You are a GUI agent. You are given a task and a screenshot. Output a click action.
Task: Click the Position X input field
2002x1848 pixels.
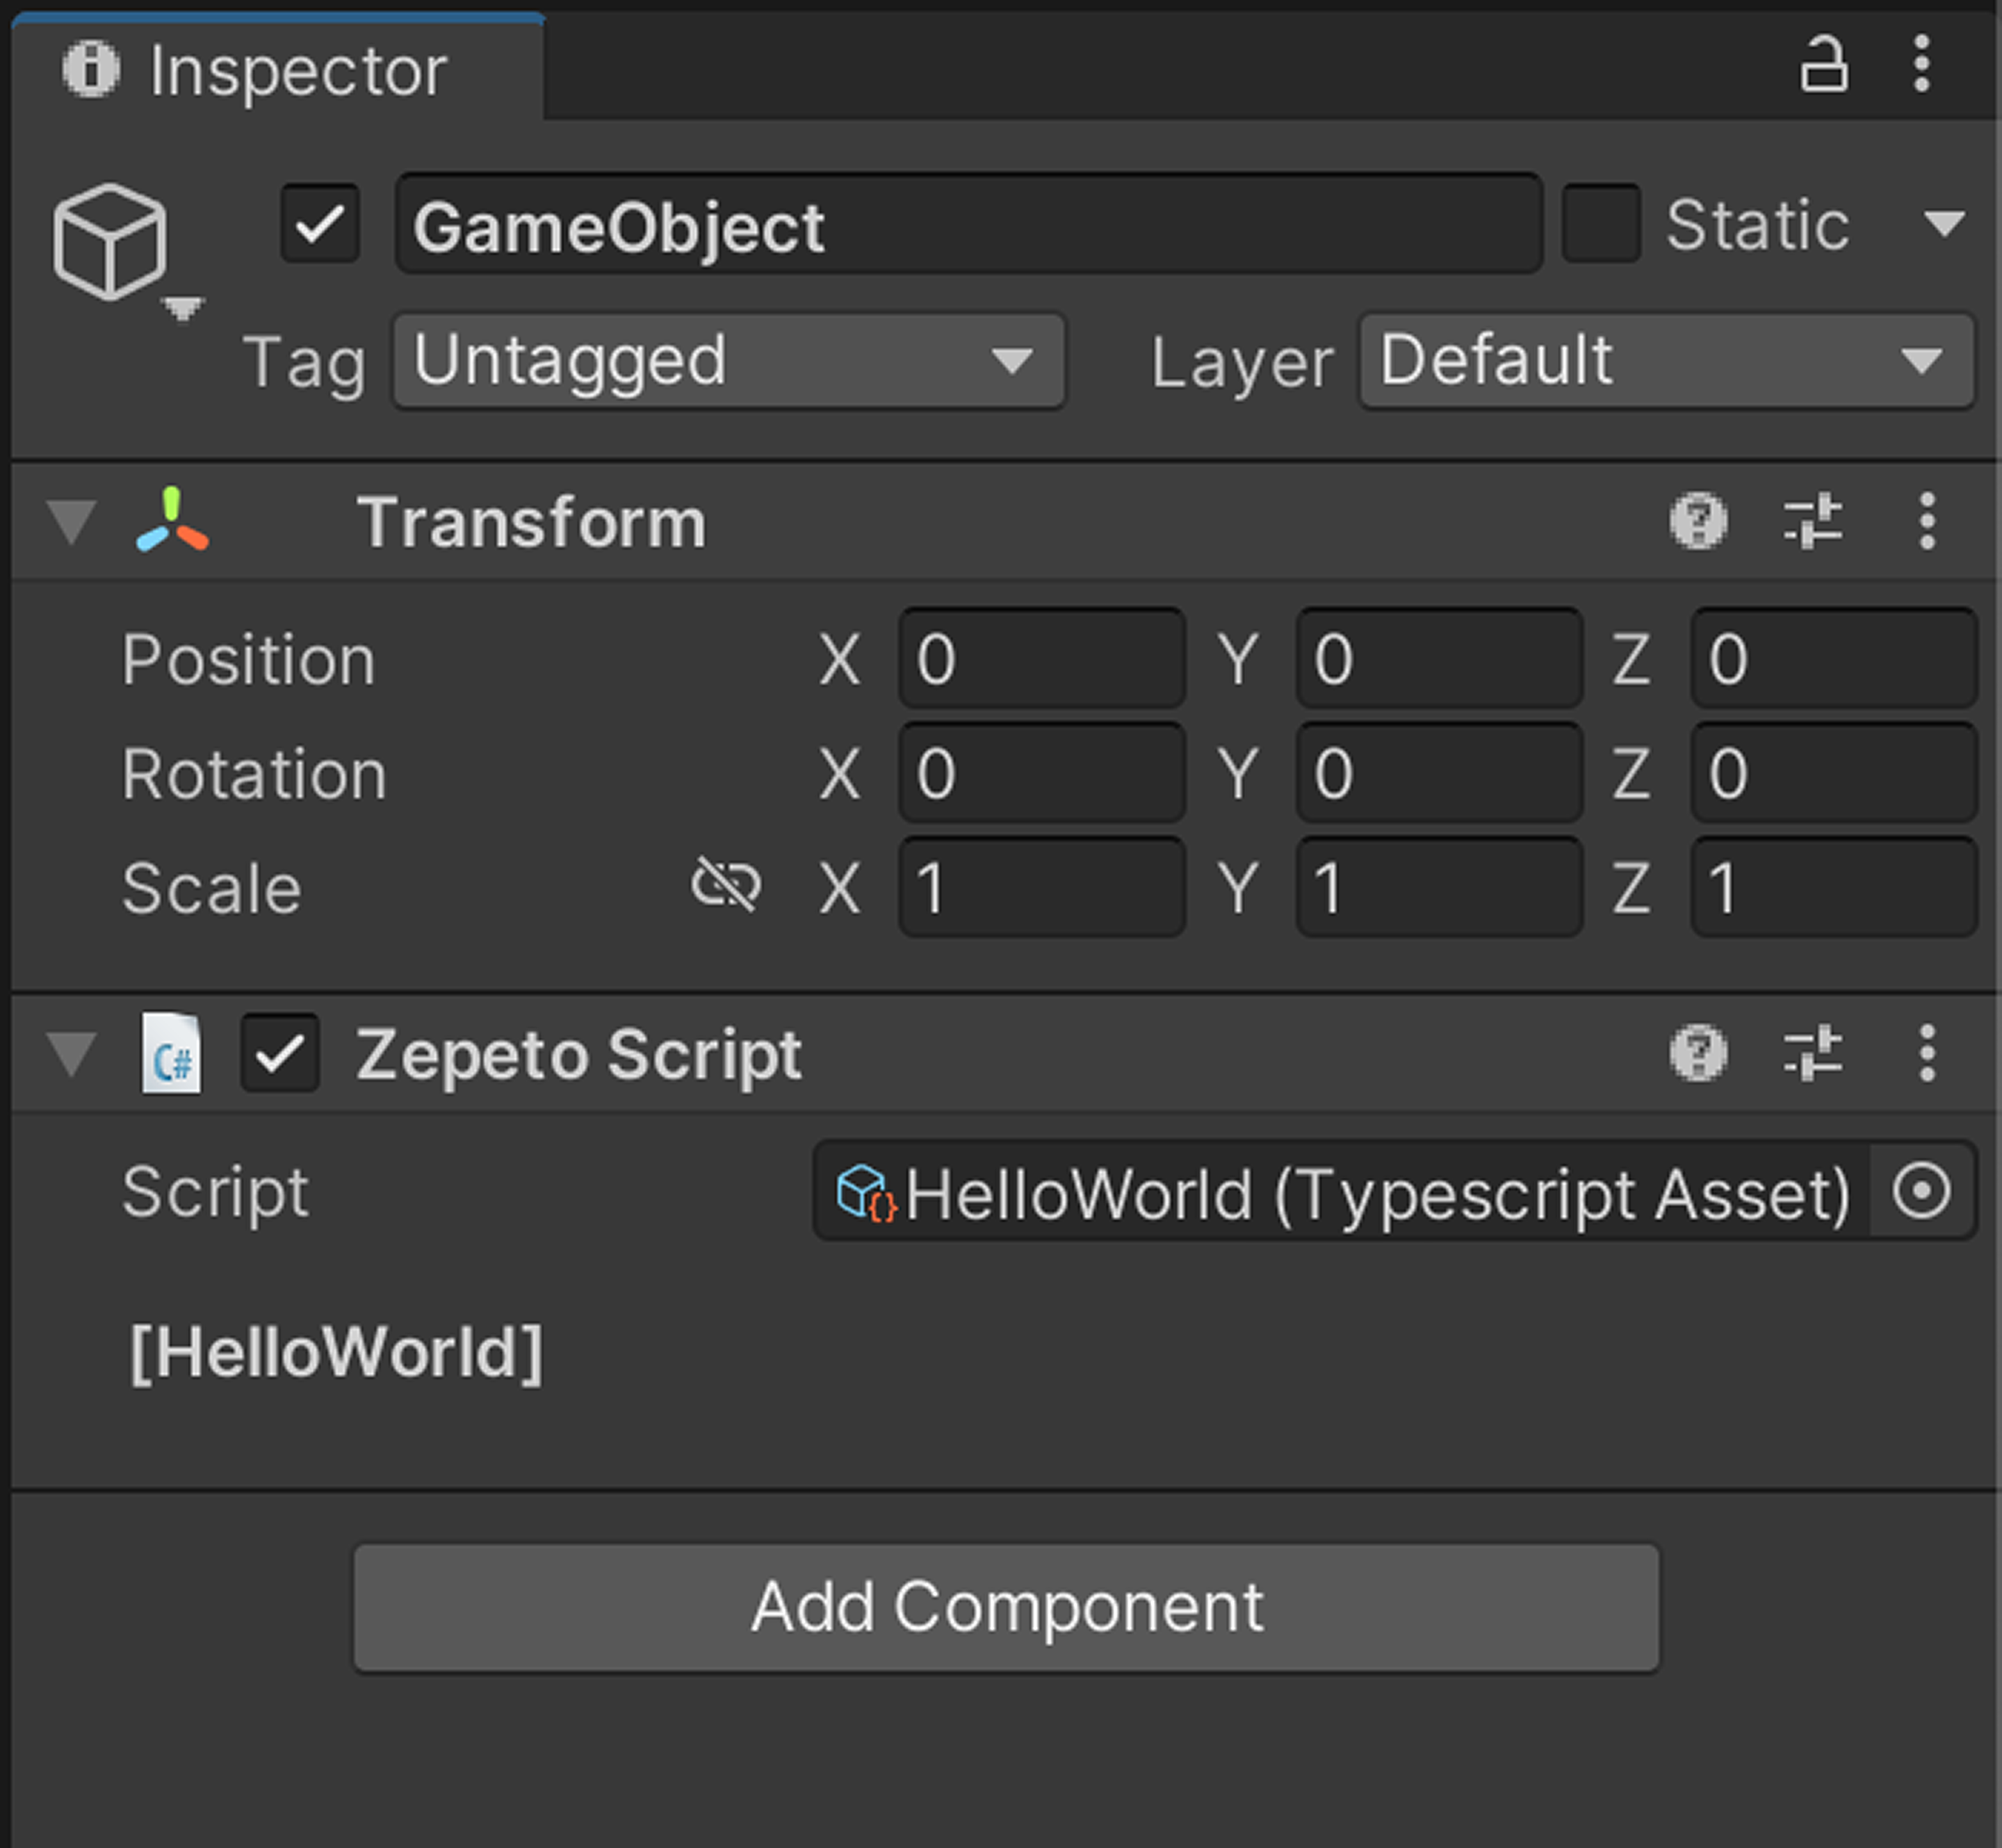coord(1041,659)
